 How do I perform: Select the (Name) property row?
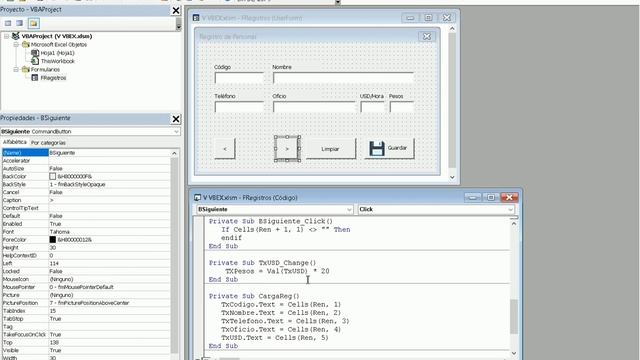click(86, 153)
